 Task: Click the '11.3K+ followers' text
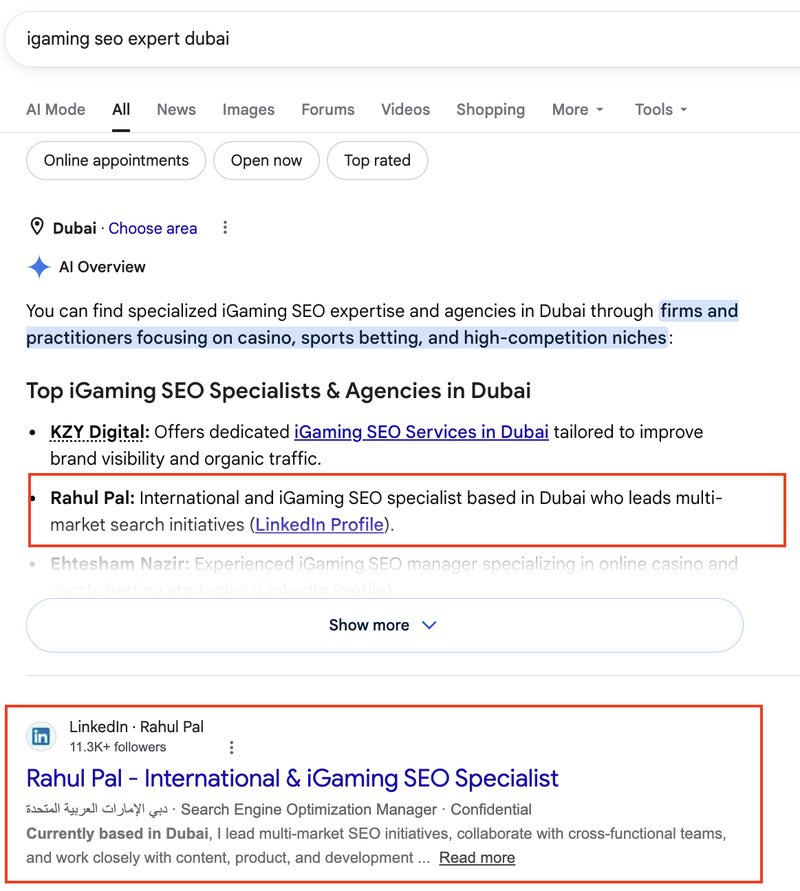118,747
